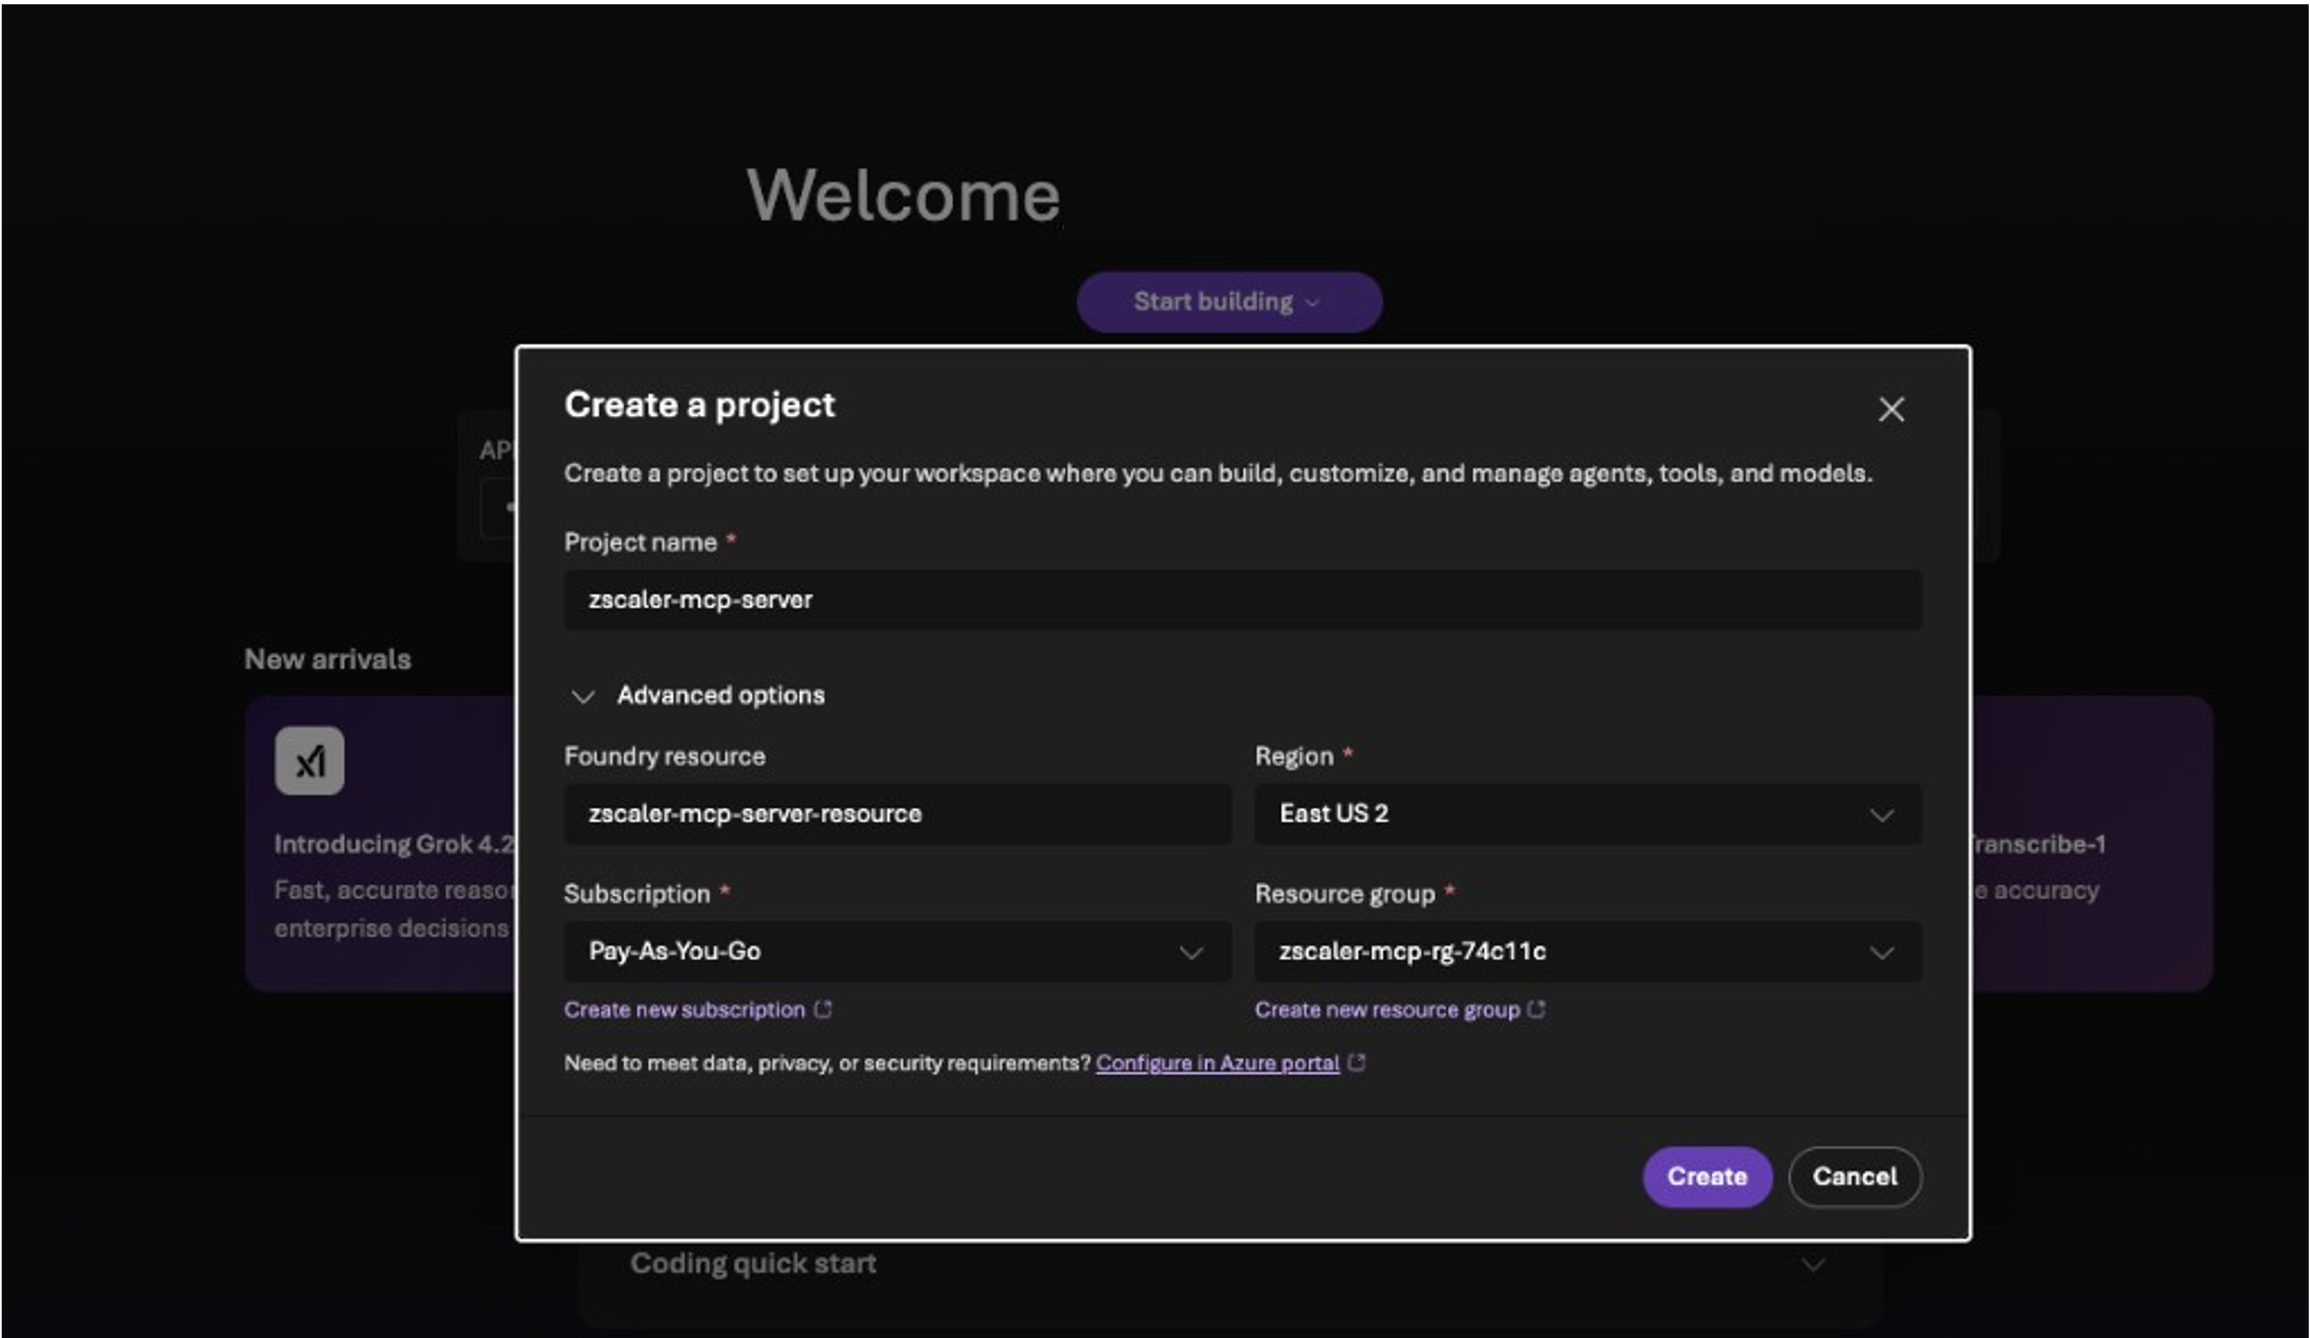
Task: Click the Cancel button
Action: [1854, 1177]
